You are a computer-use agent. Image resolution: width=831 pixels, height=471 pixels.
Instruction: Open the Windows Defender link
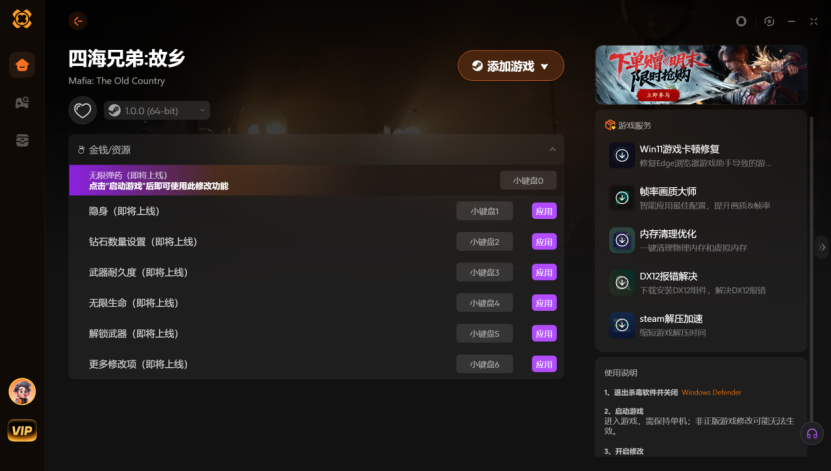(x=711, y=393)
